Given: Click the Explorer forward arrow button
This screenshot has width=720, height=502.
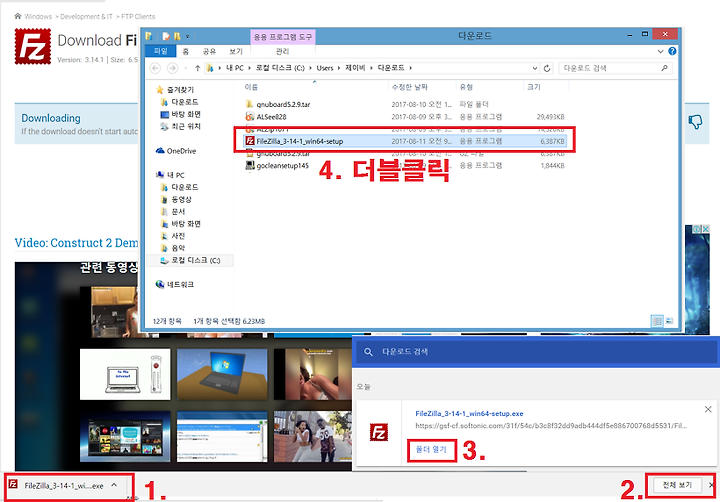Looking at the screenshot, I should [x=172, y=68].
